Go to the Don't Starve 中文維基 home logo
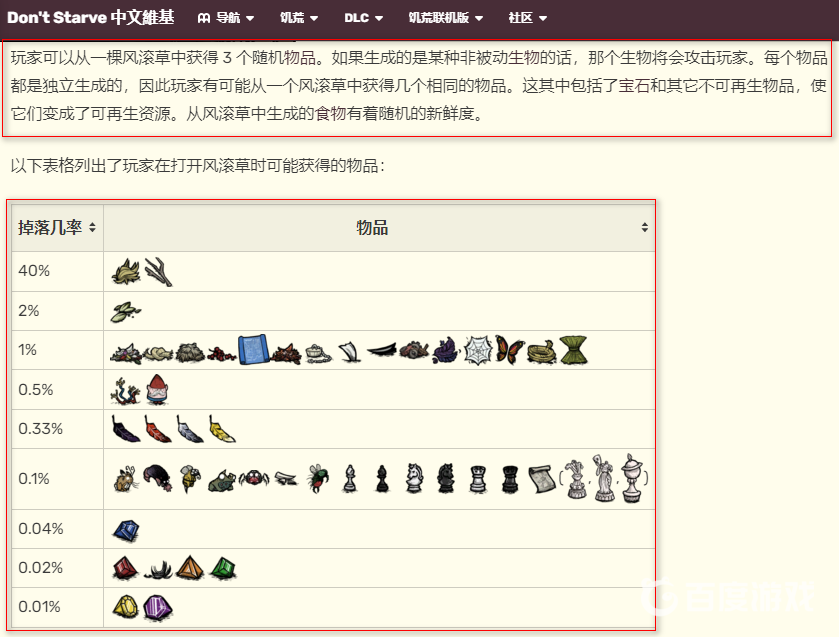This screenshot has height=637, width=839. 90,18
